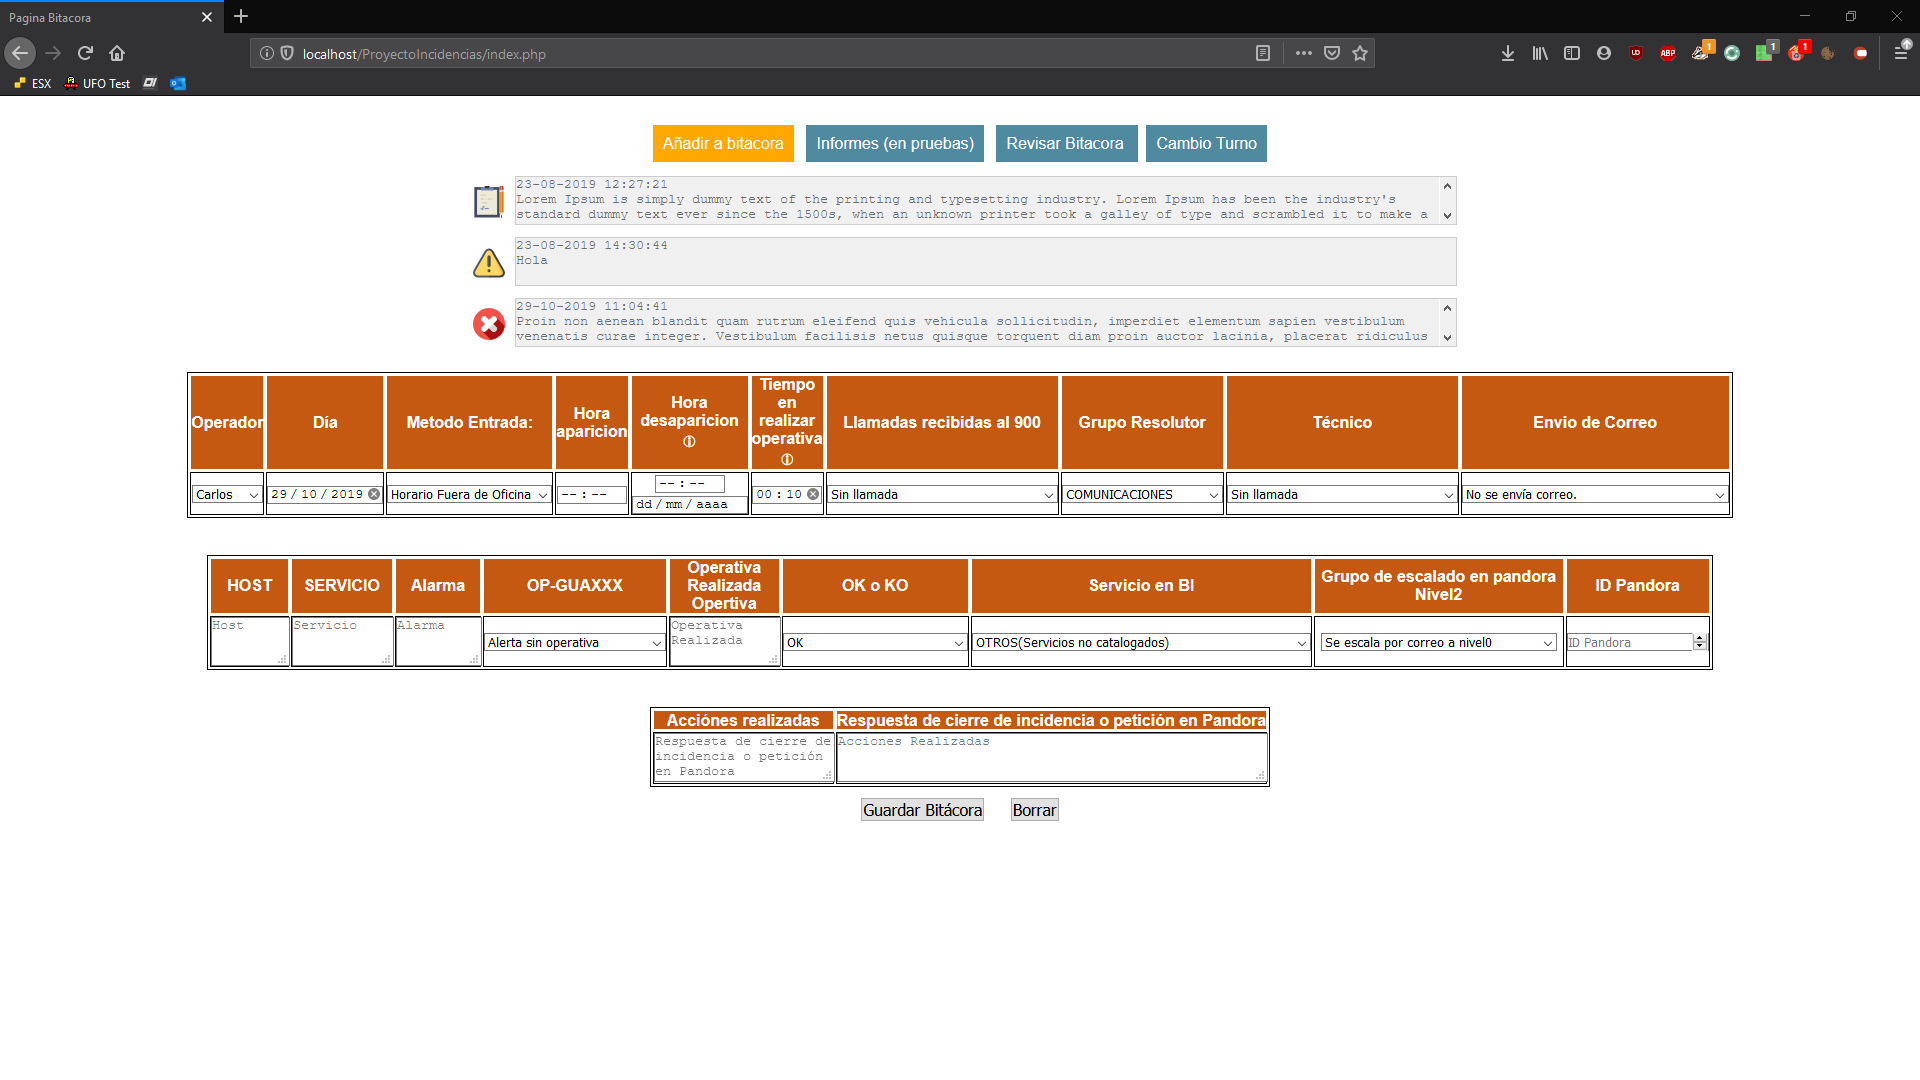Toggle reader view icon in address bar
This screenshot has width=1920, height=1080.
(x=1263, y=54)
